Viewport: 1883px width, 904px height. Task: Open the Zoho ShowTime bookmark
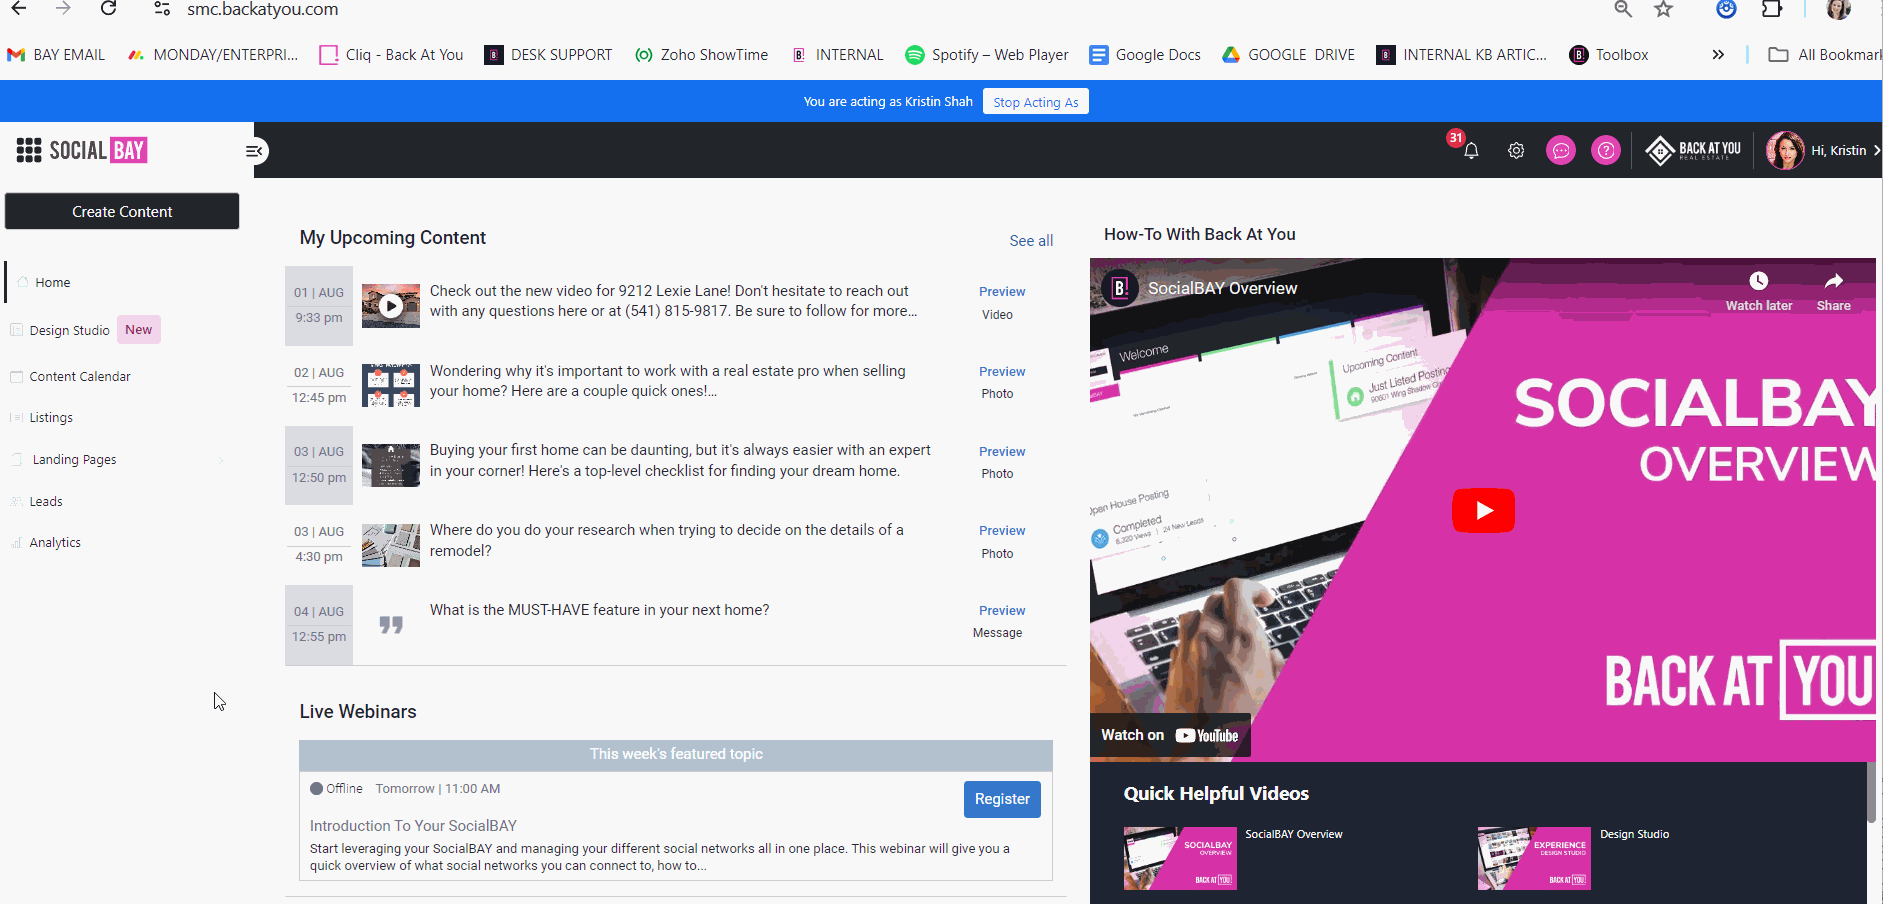[x=702, y=55]
